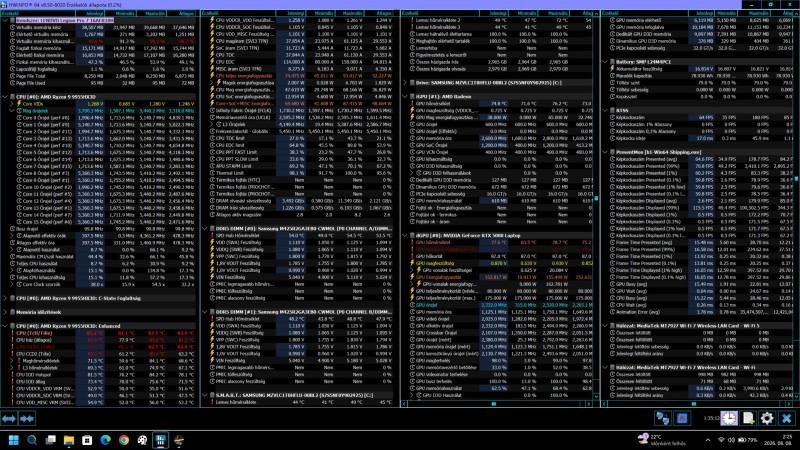Click Érzékelő column header above the Battery group

point(645,13)
